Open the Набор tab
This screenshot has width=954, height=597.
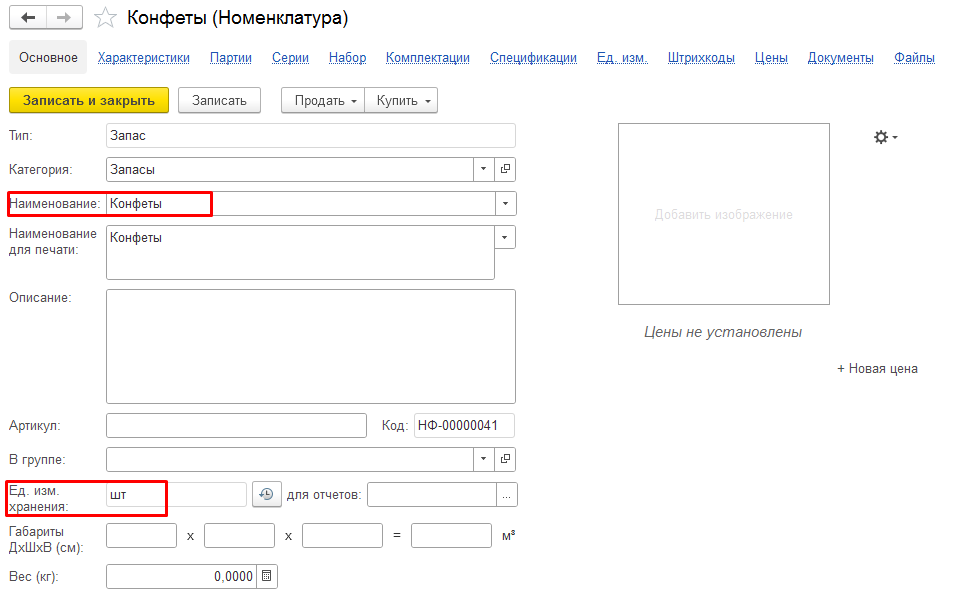[x=347, y=57]
